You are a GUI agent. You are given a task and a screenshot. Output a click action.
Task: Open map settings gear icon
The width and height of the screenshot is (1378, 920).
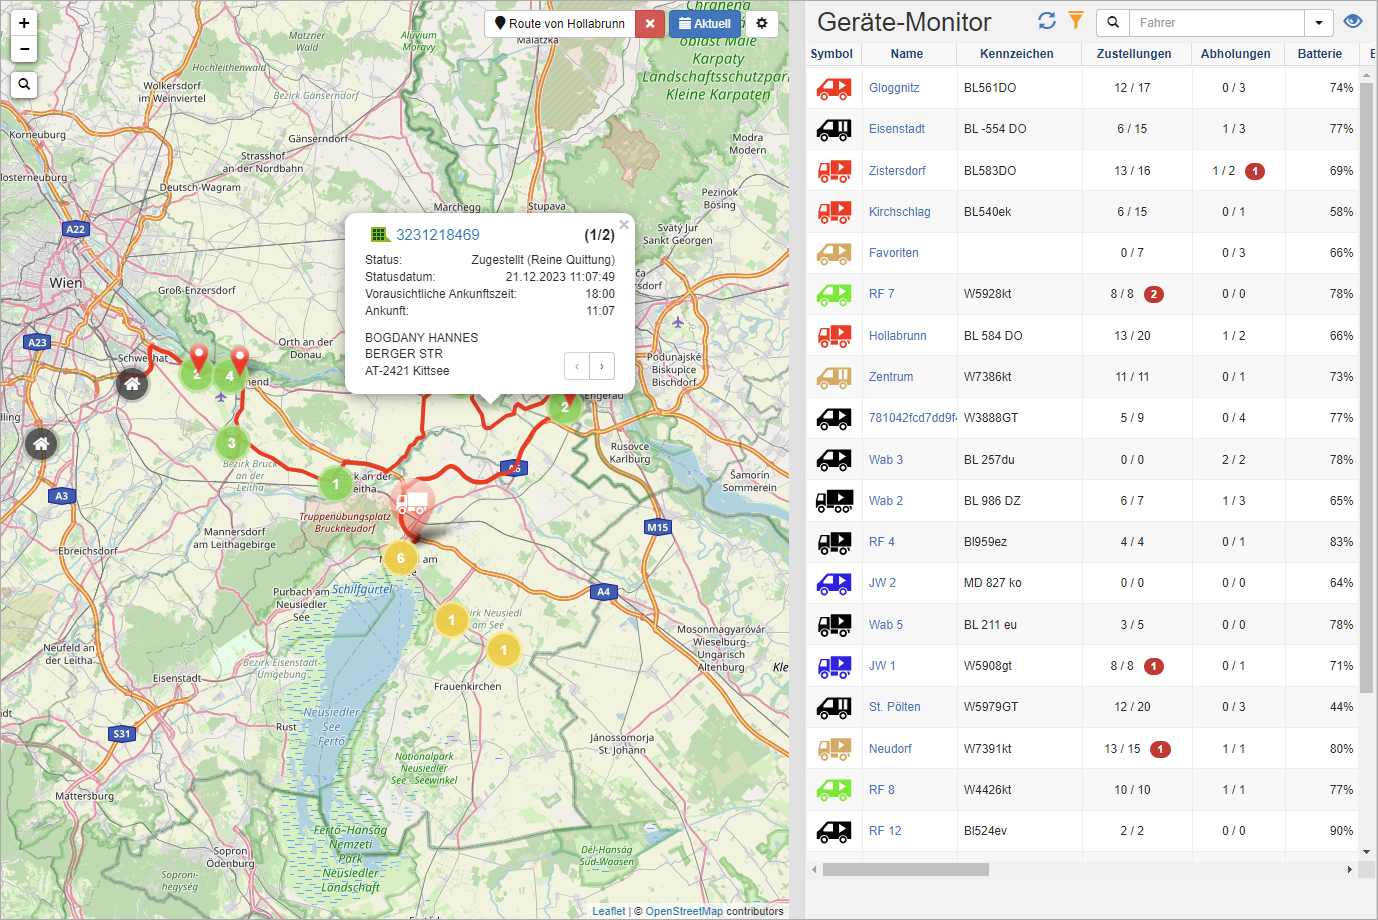[762, 23]
